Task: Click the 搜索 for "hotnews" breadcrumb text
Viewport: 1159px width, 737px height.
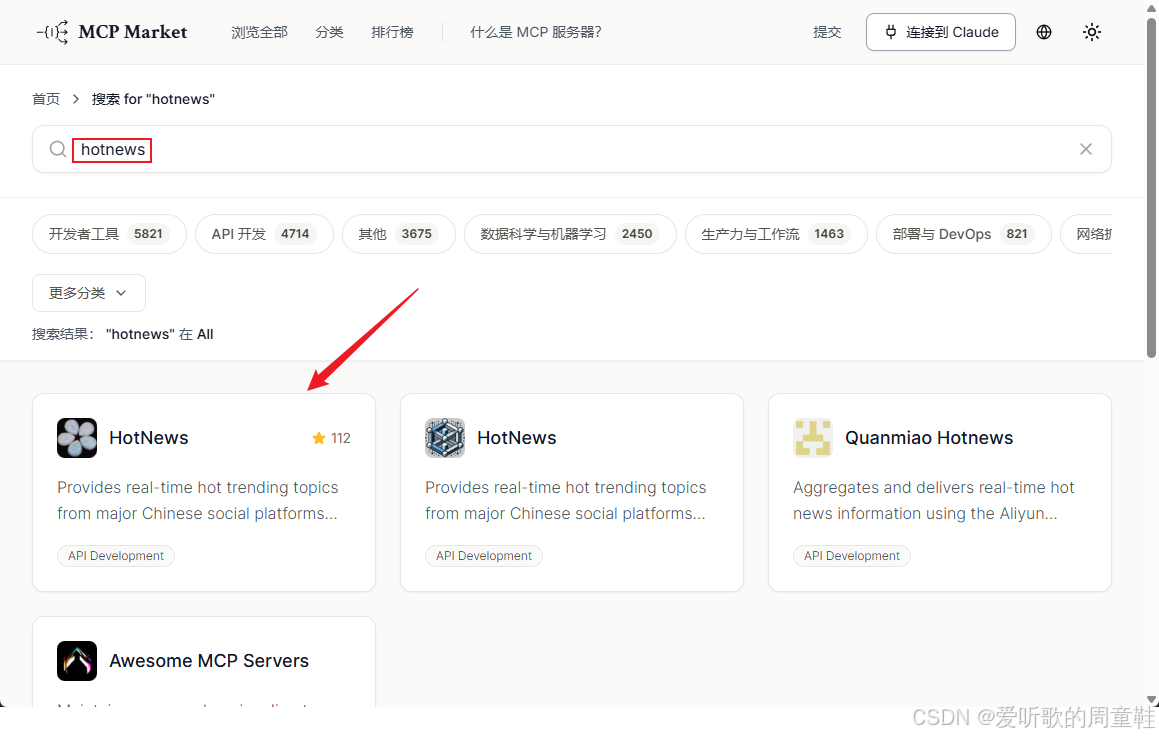Action: tap(153, 99)
